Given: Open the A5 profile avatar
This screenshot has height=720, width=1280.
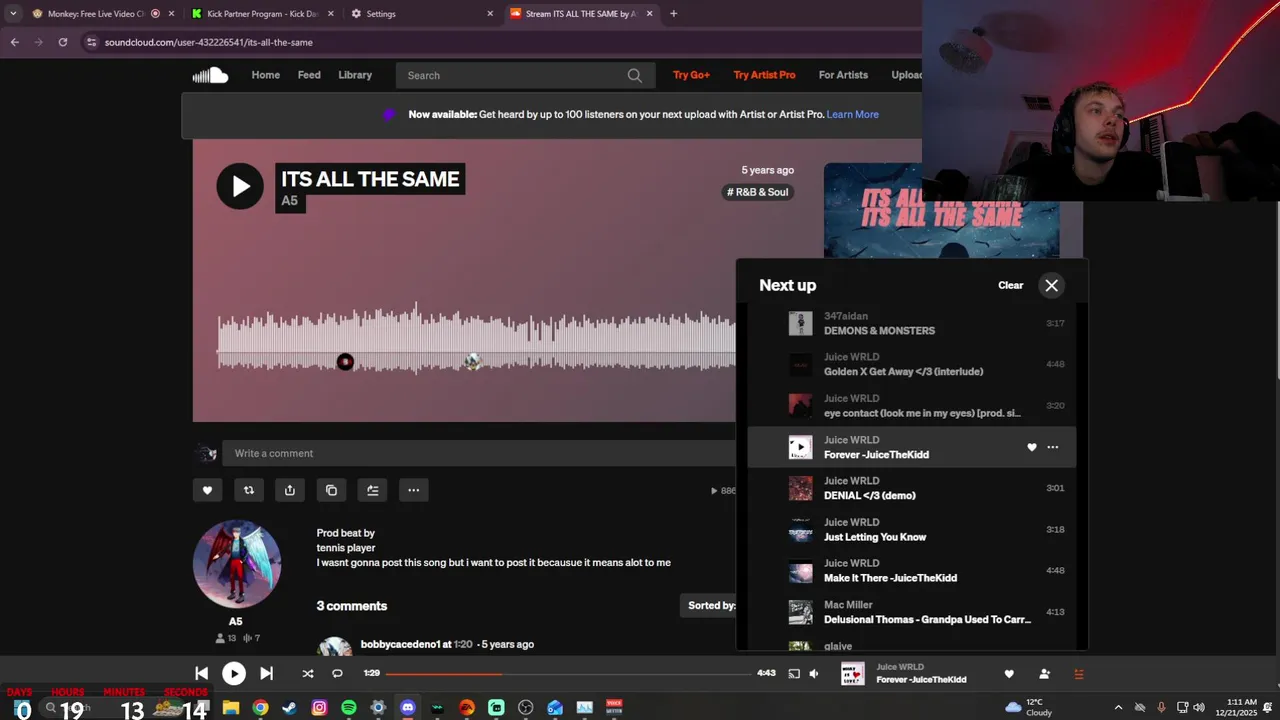Looking at the screenshot, I should 237,564.
